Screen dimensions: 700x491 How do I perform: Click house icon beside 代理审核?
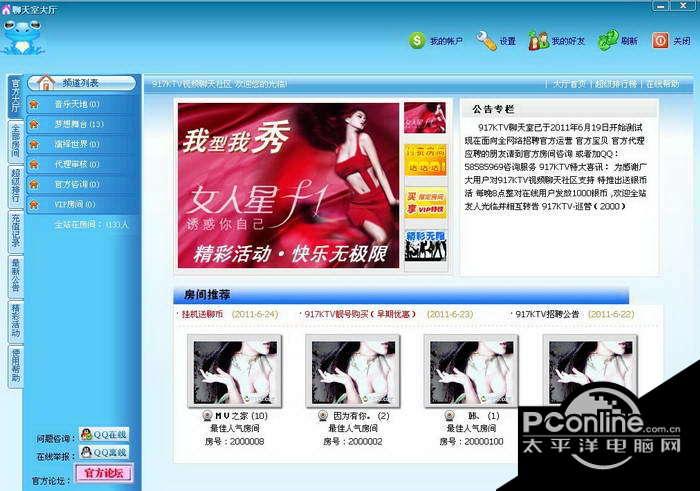point(34,164)
